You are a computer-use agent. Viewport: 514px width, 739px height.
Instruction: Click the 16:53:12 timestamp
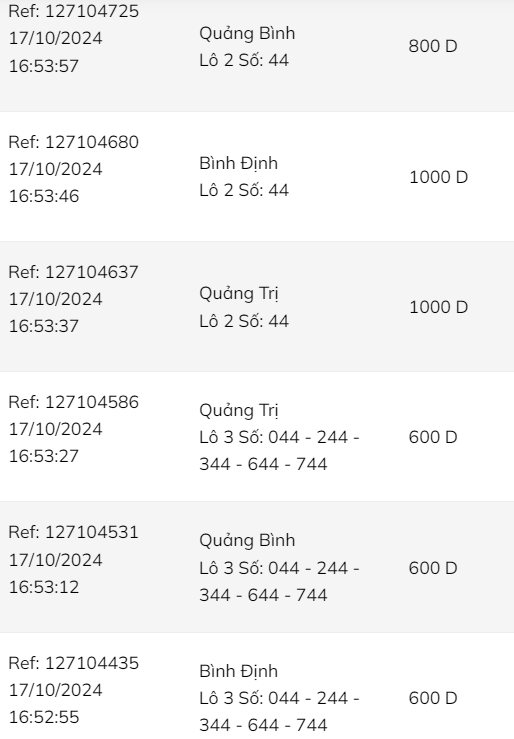(x=44, y=587)
